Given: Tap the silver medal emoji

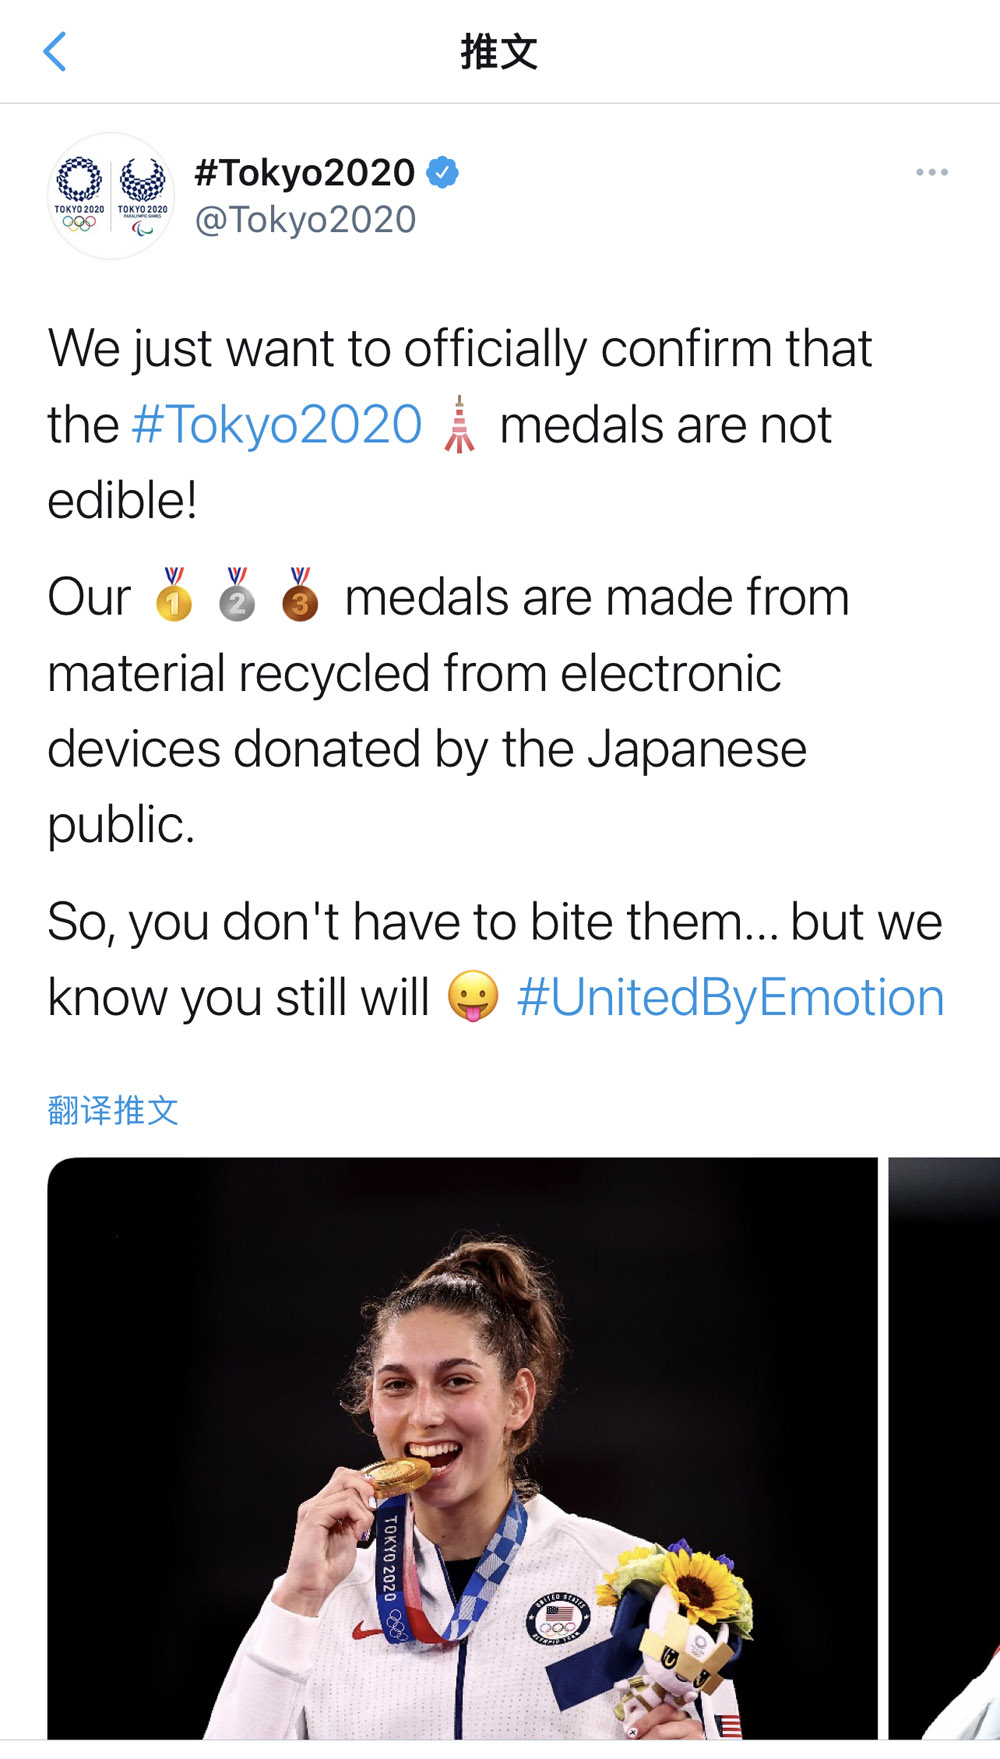Looking at the screenshot, I should [237, 596].
